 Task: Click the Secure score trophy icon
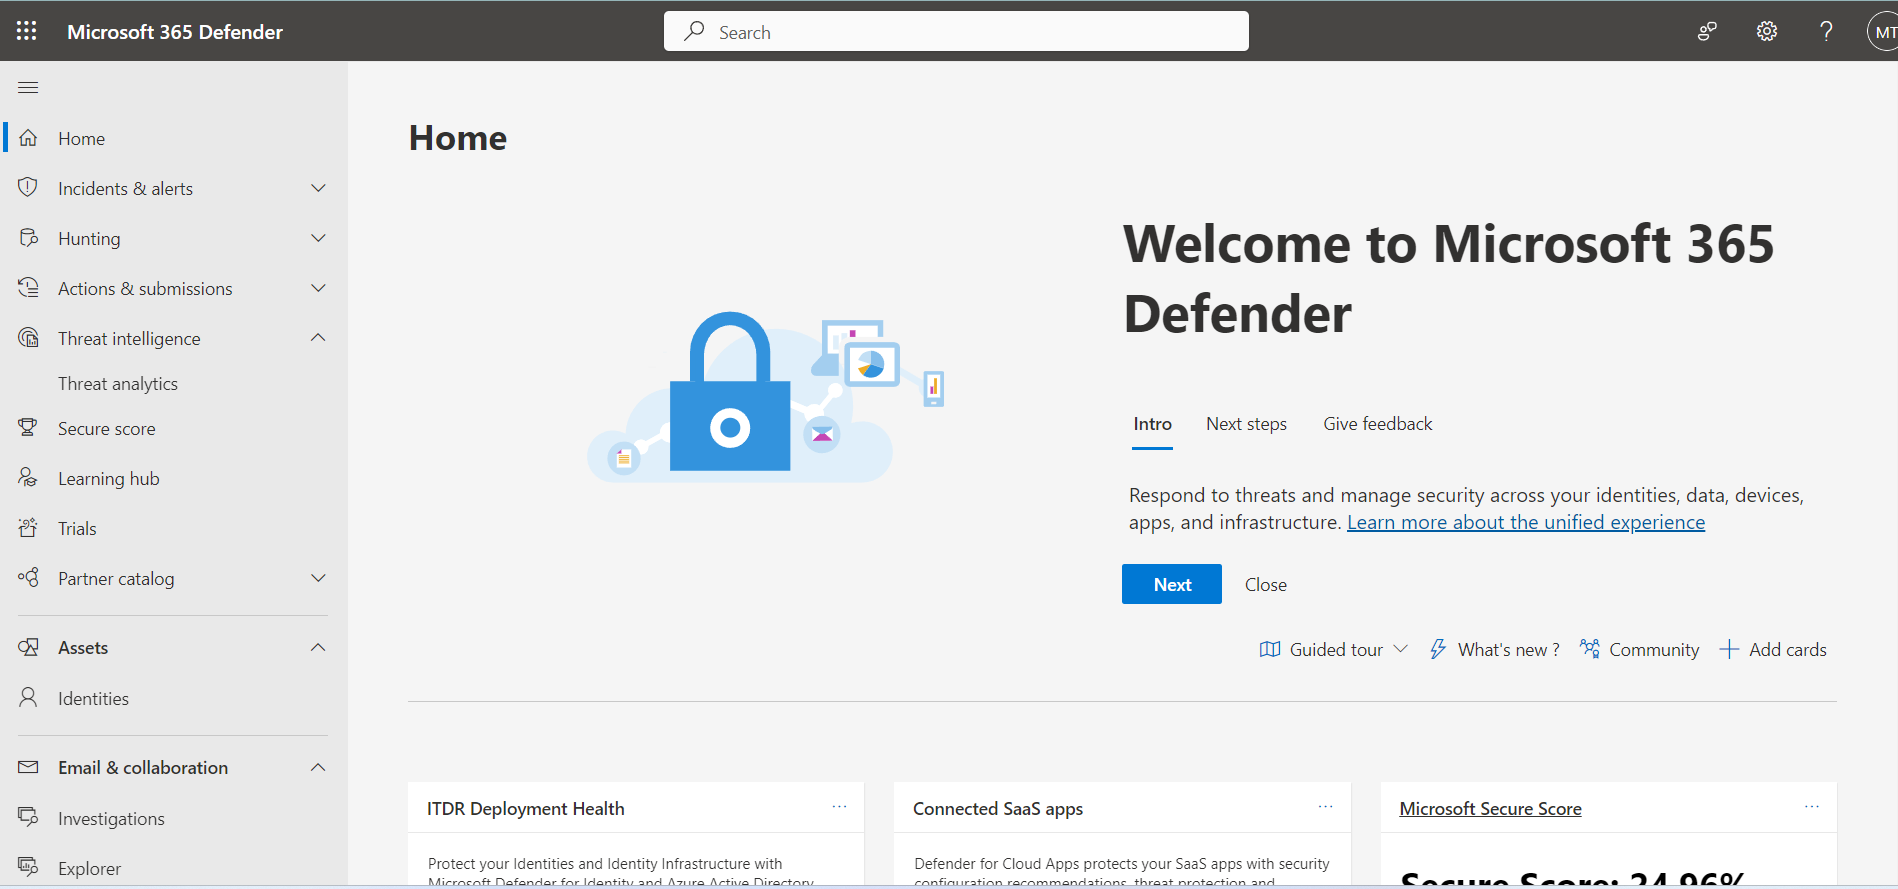(28, 428)
